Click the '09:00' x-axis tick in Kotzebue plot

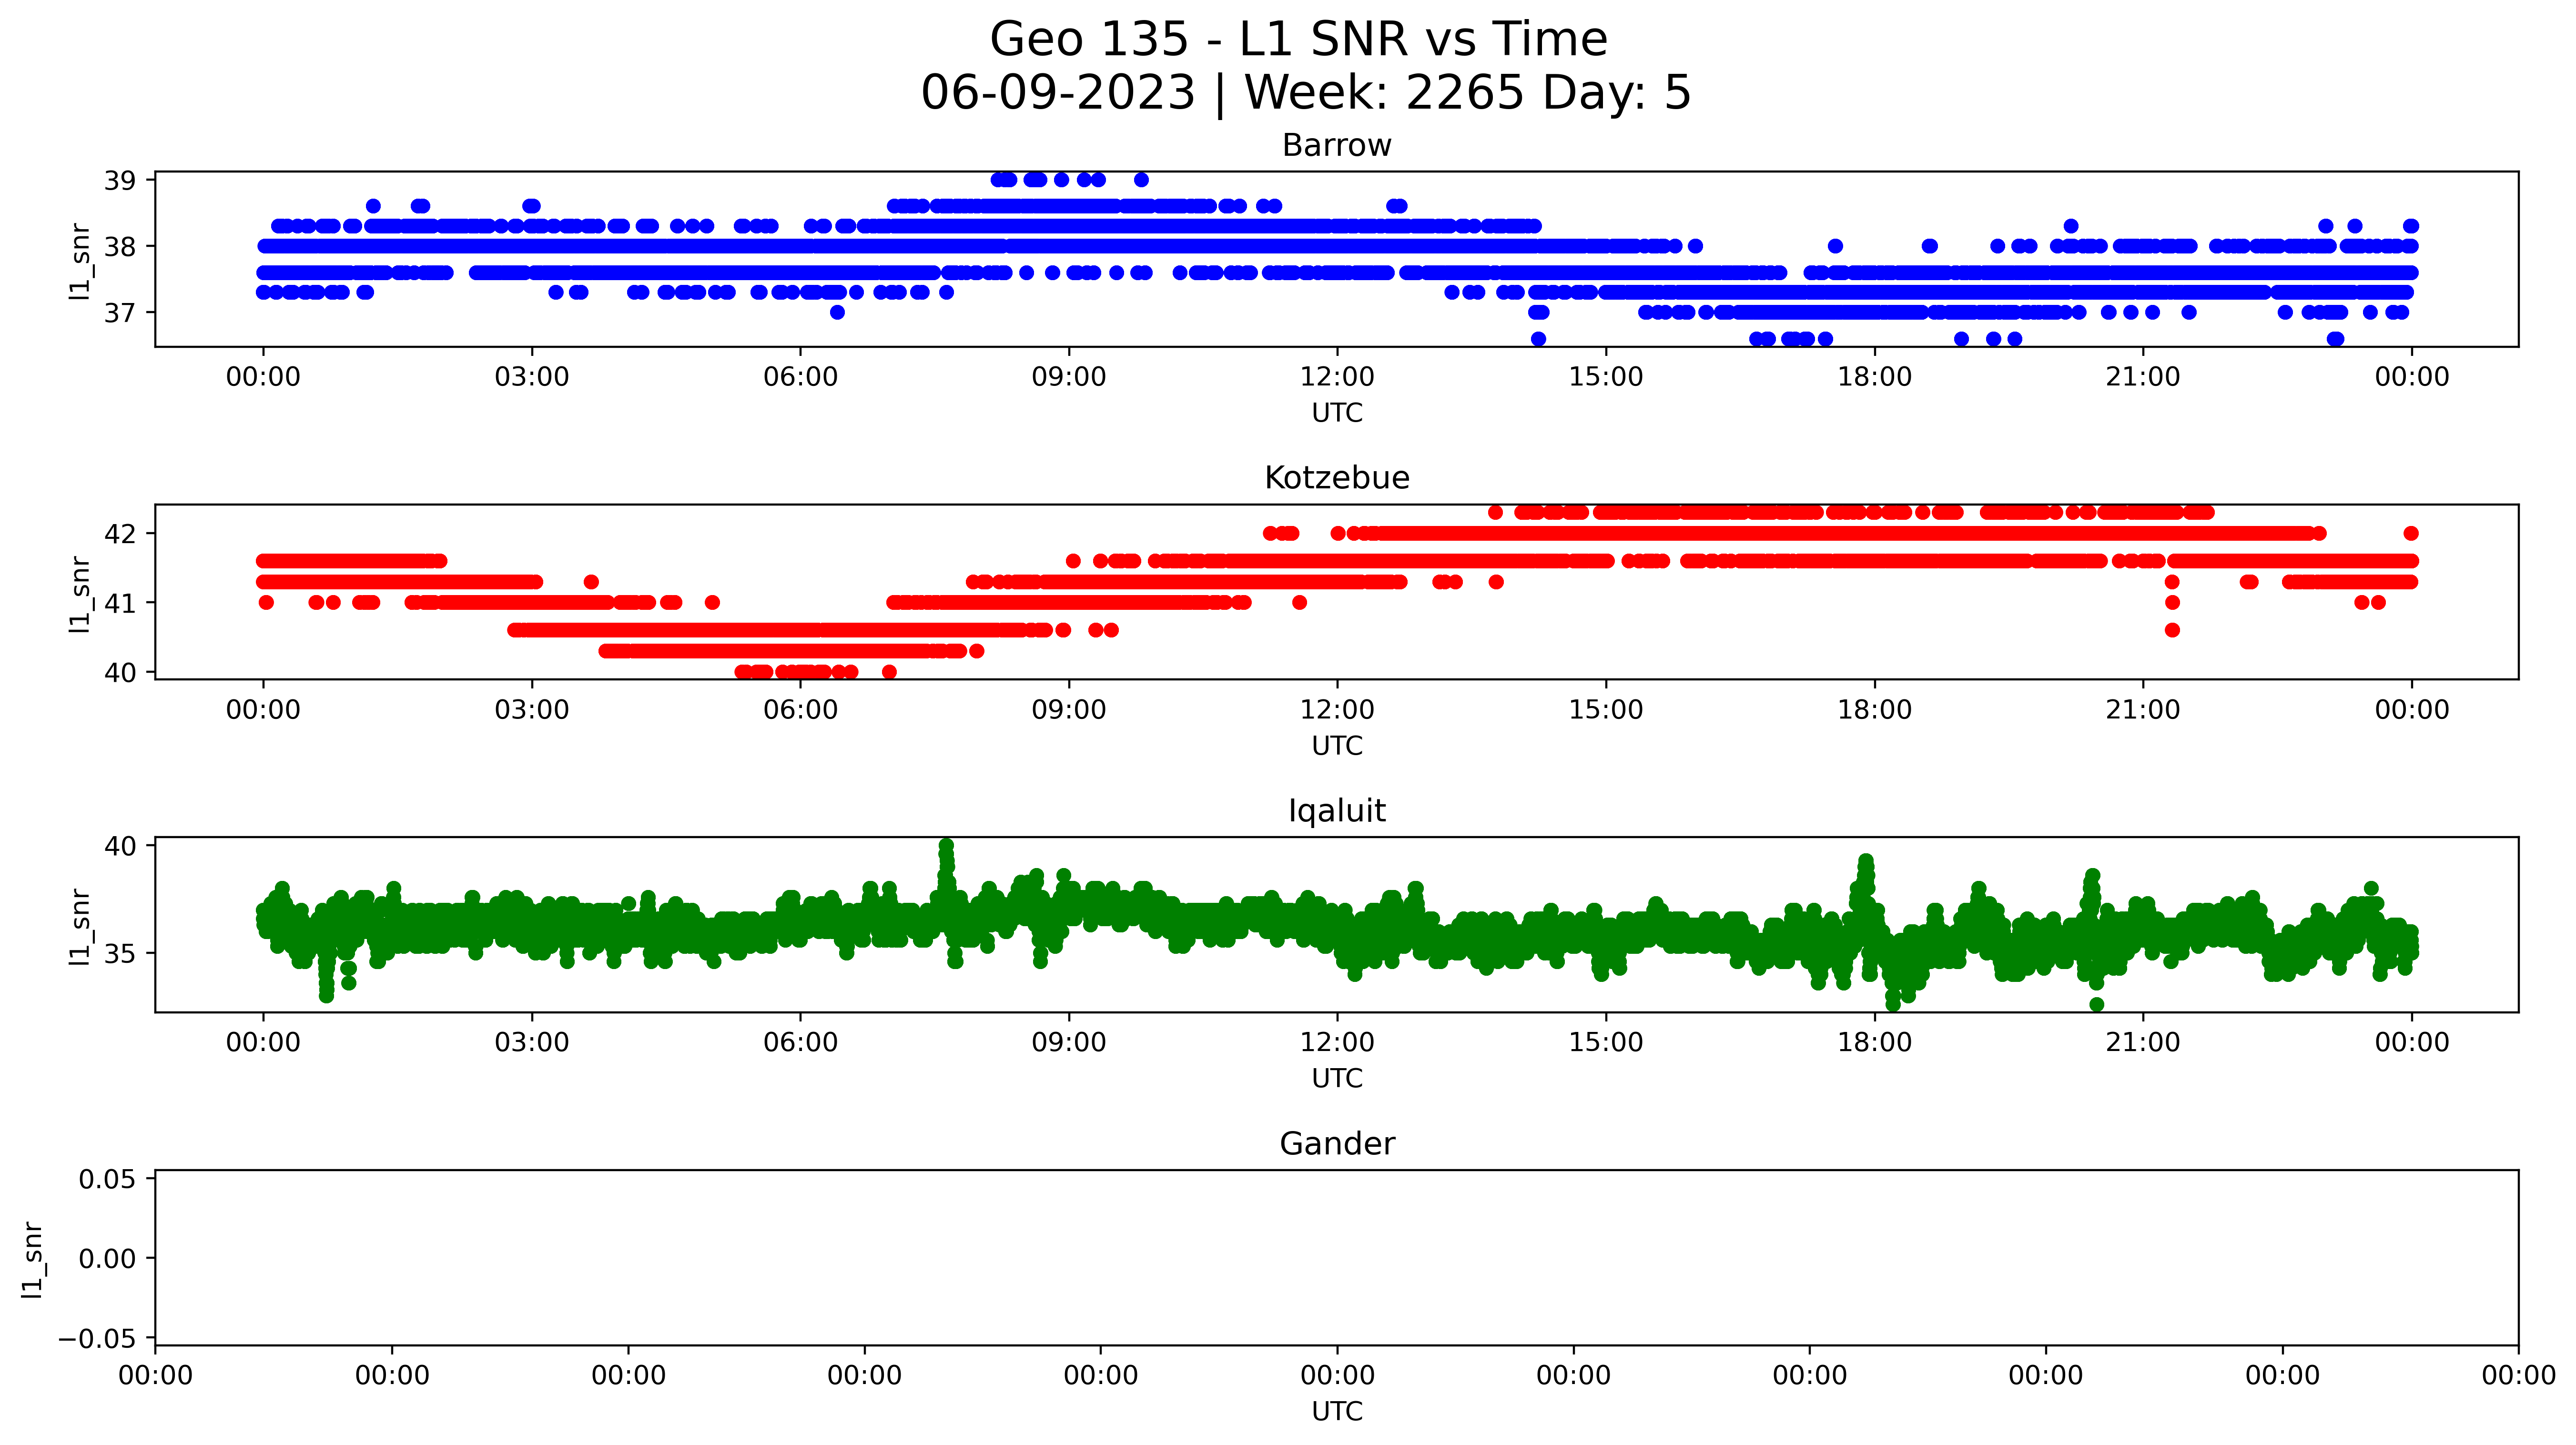click(1069, 710)
